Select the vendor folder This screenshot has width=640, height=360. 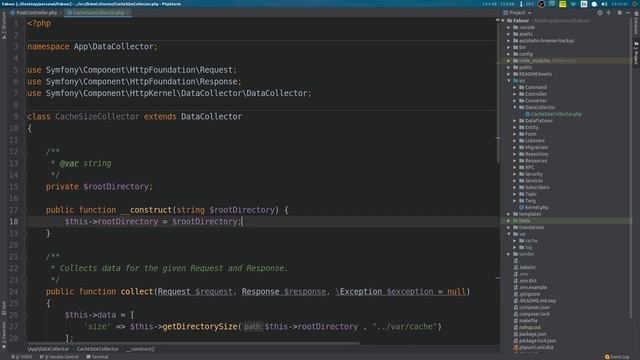coord(526,254)
